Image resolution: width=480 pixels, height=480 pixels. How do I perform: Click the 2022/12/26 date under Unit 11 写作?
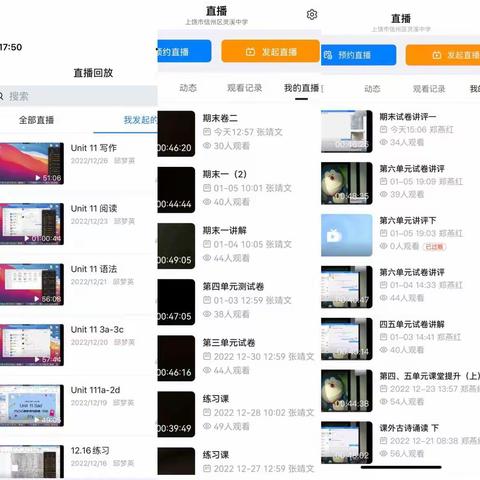point(89,161)
